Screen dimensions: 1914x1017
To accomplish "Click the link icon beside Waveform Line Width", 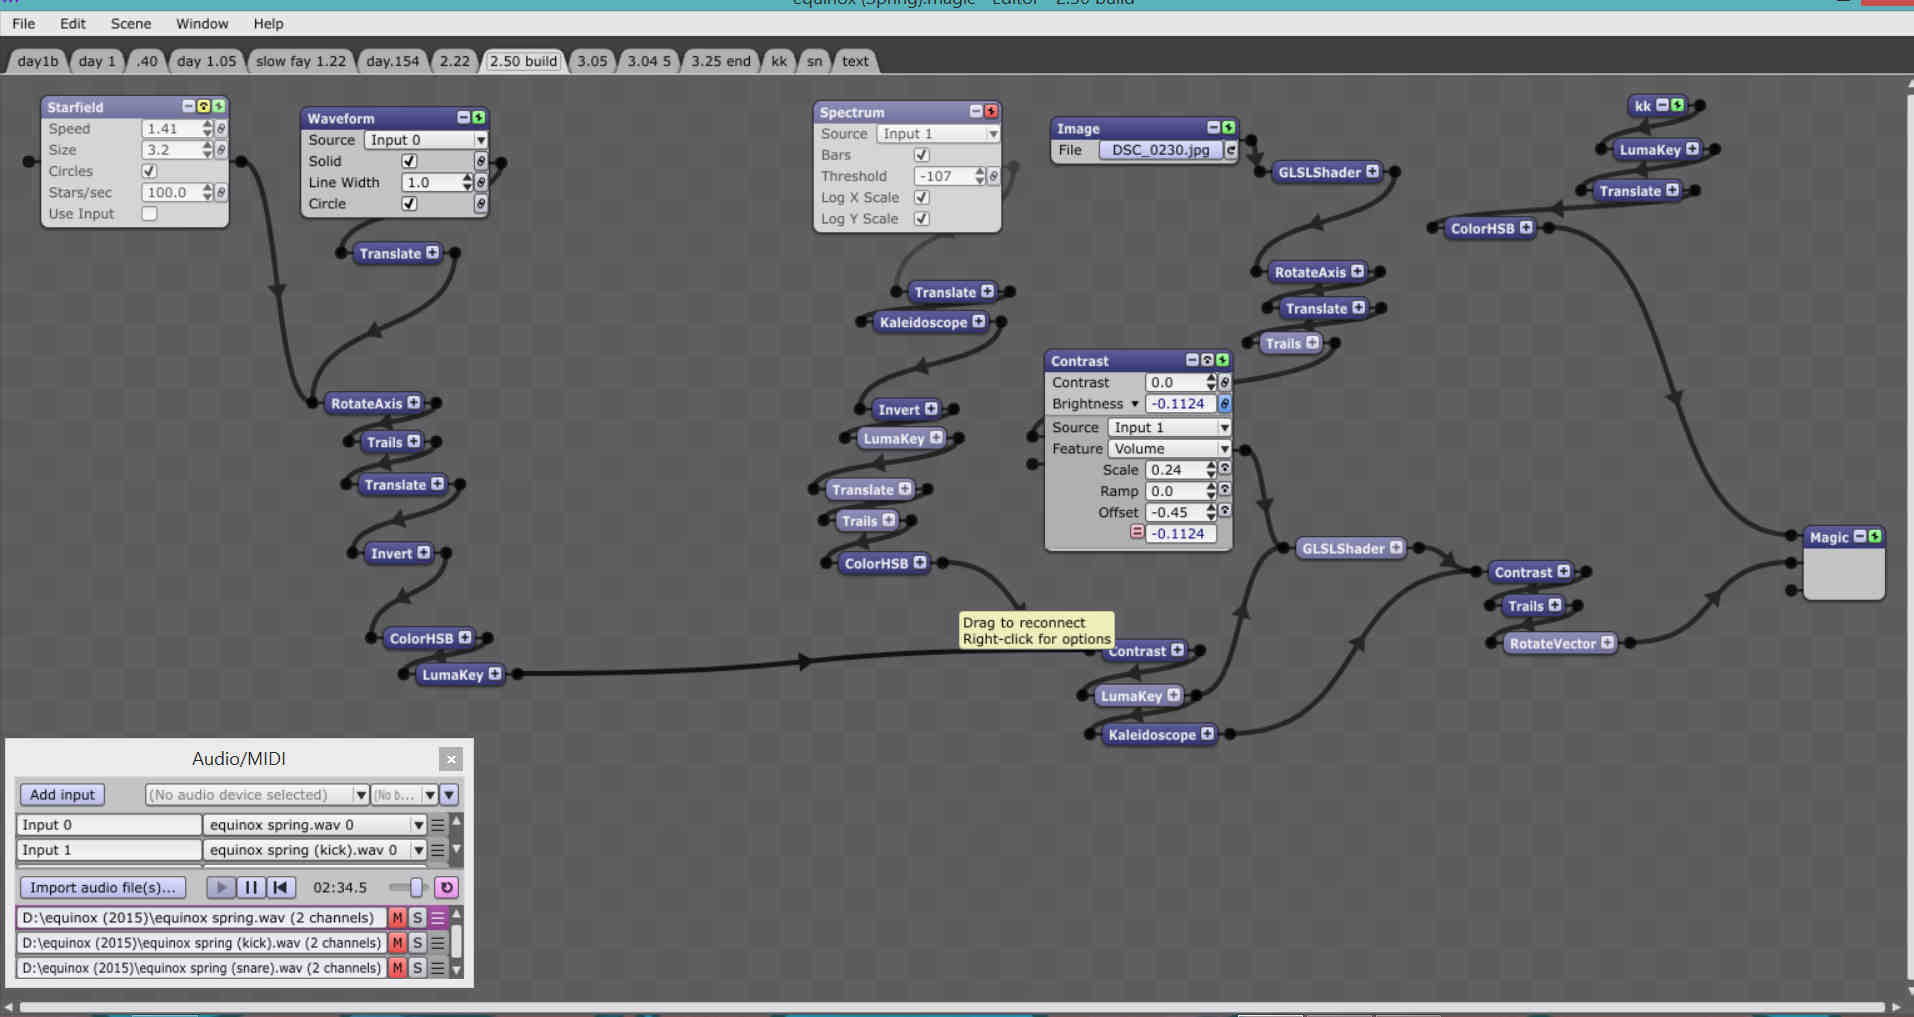I will (480, 183).
